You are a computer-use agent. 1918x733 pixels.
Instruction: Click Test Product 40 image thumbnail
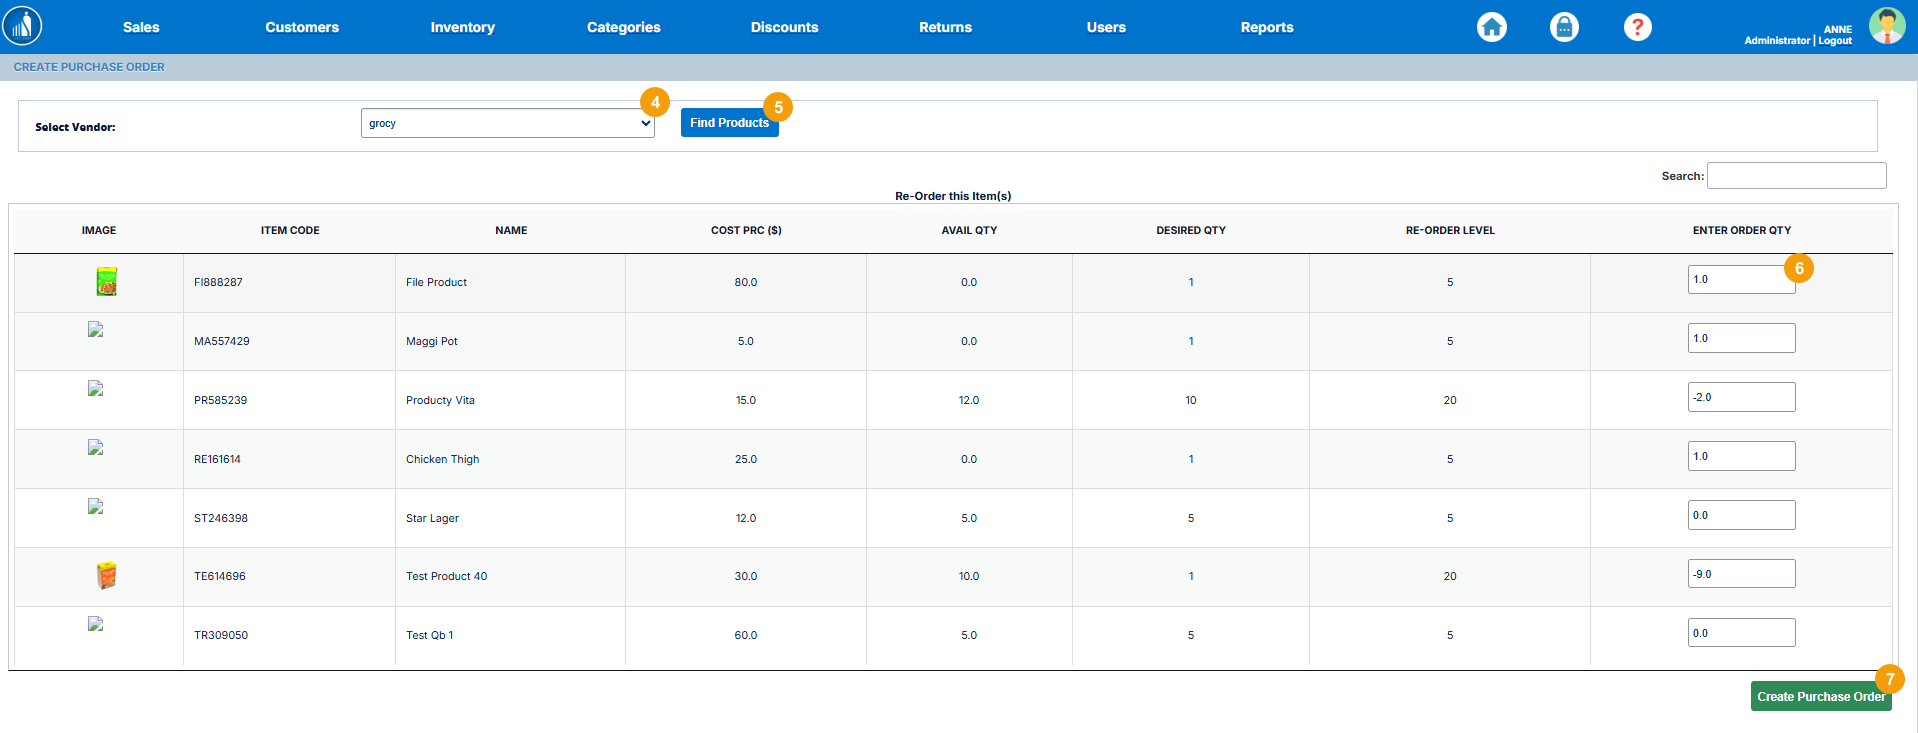(x=106, y=575)
